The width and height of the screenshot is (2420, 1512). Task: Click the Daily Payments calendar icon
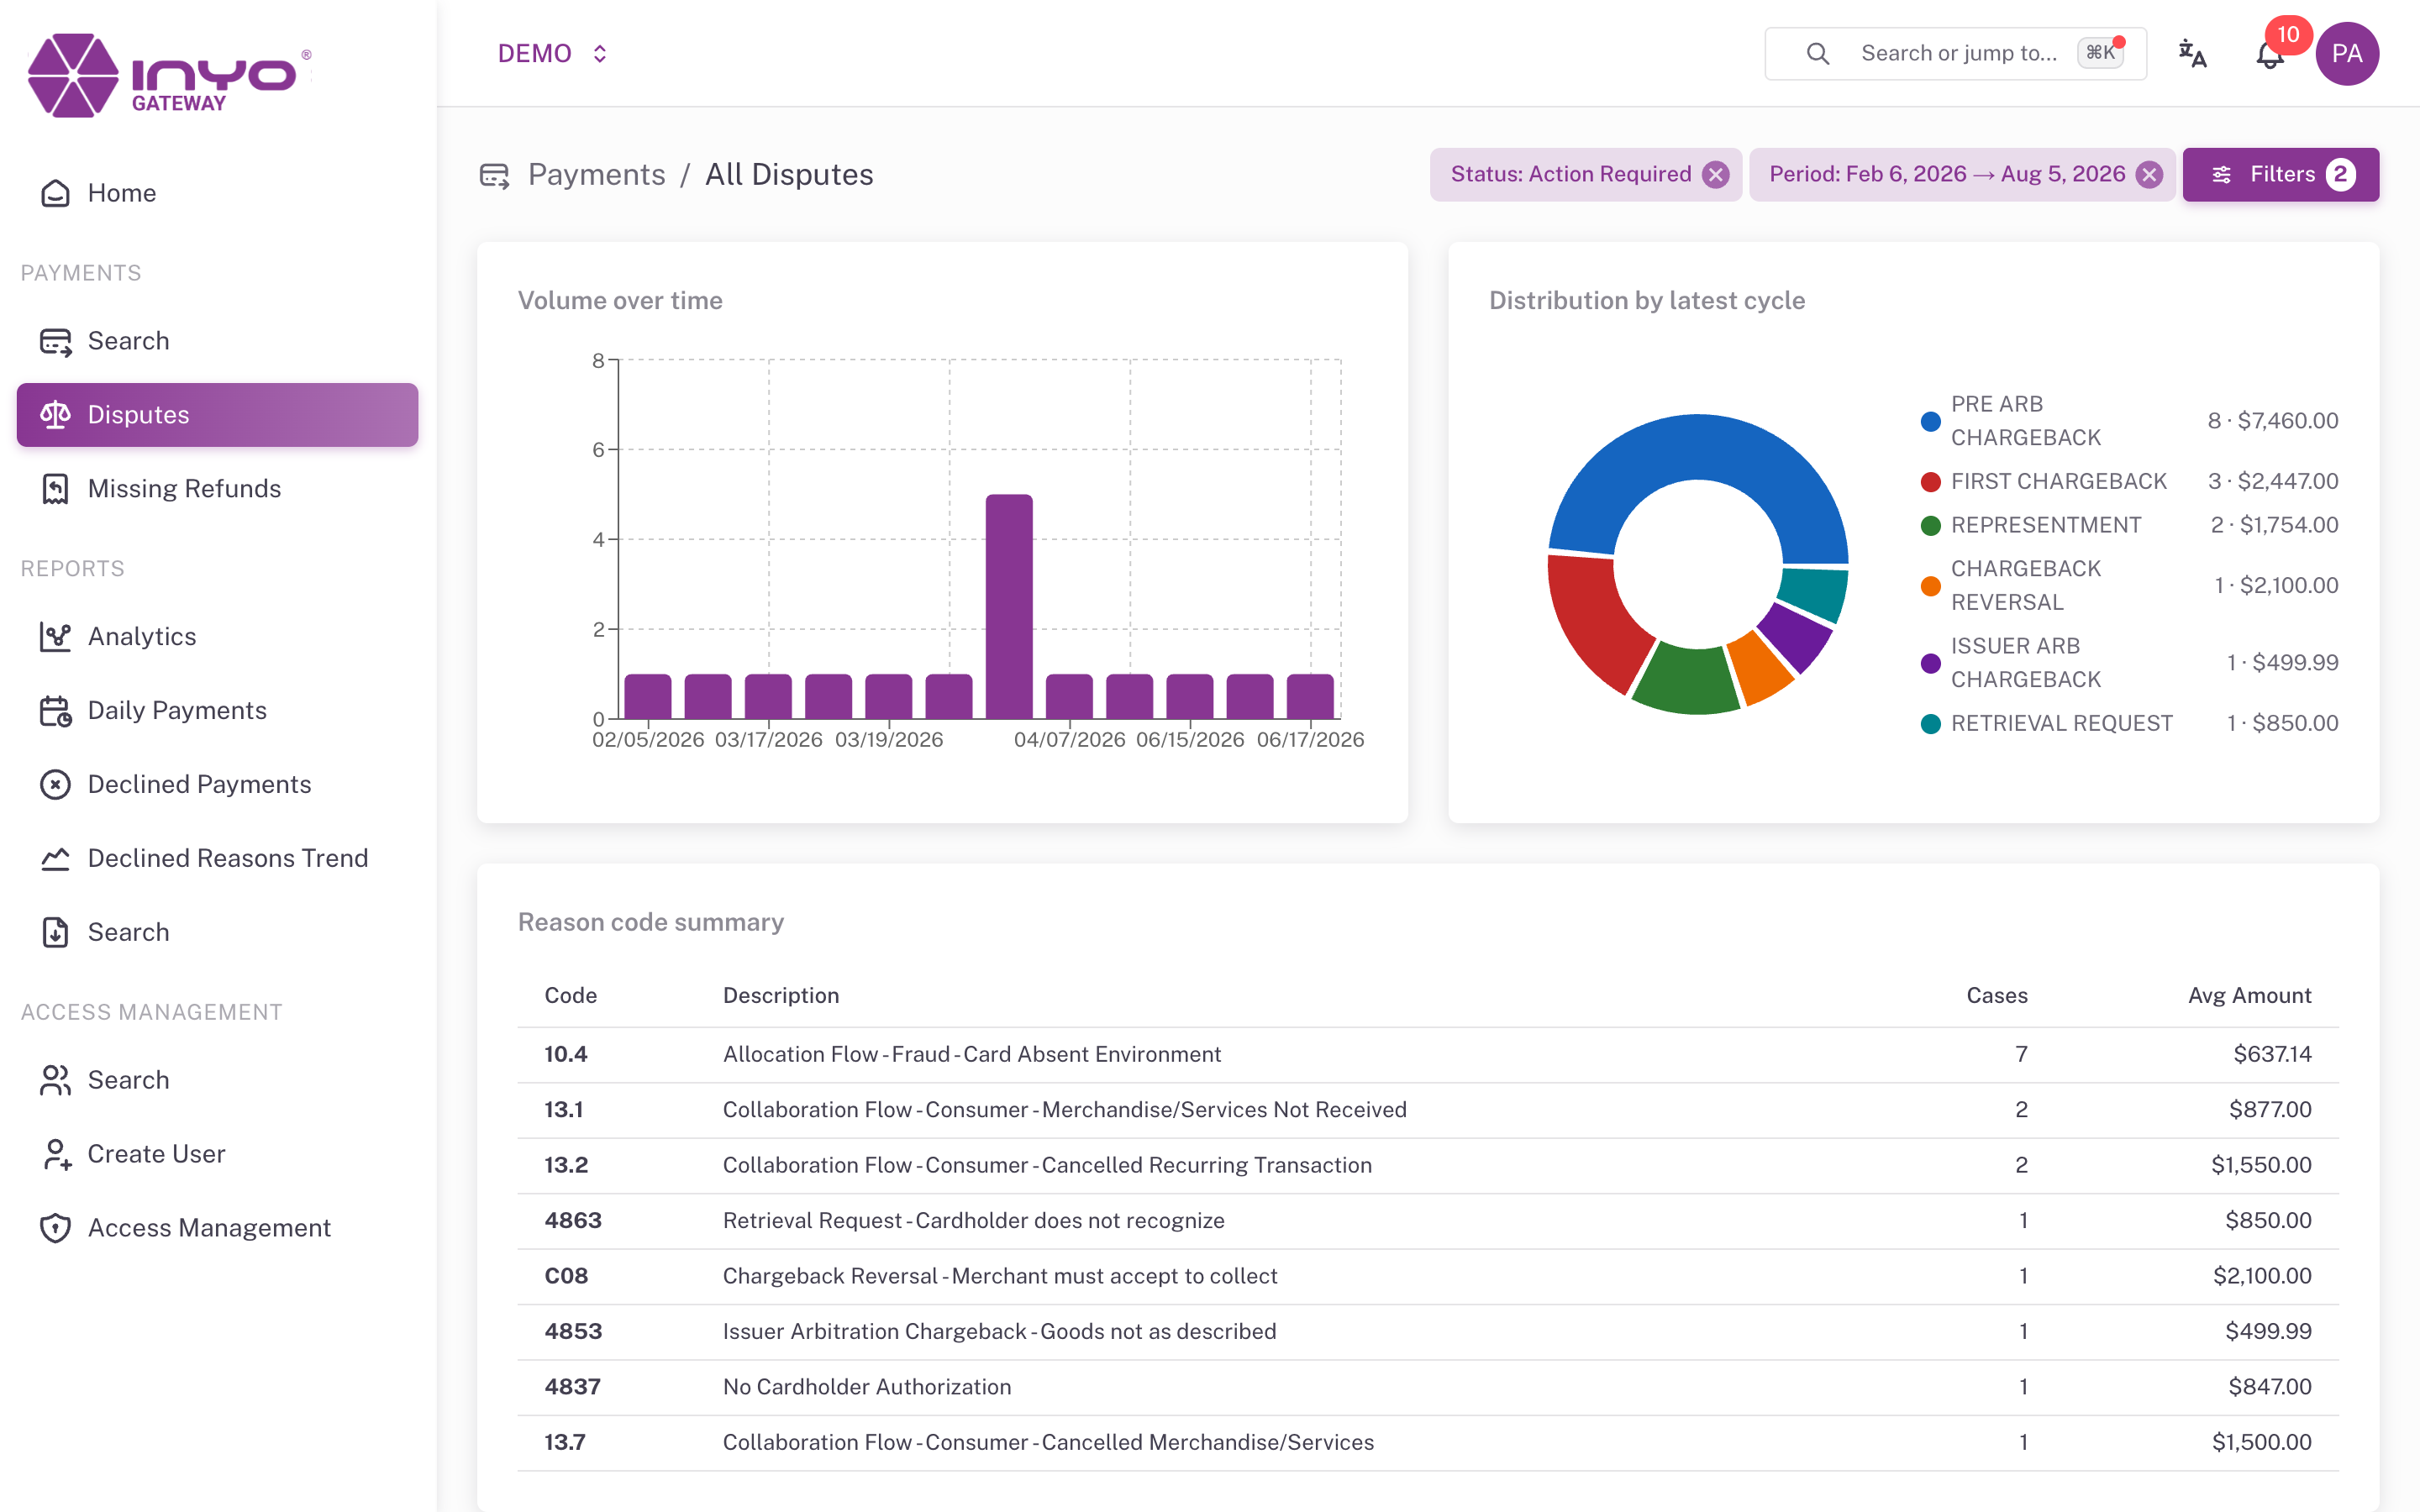coord(55,711)
